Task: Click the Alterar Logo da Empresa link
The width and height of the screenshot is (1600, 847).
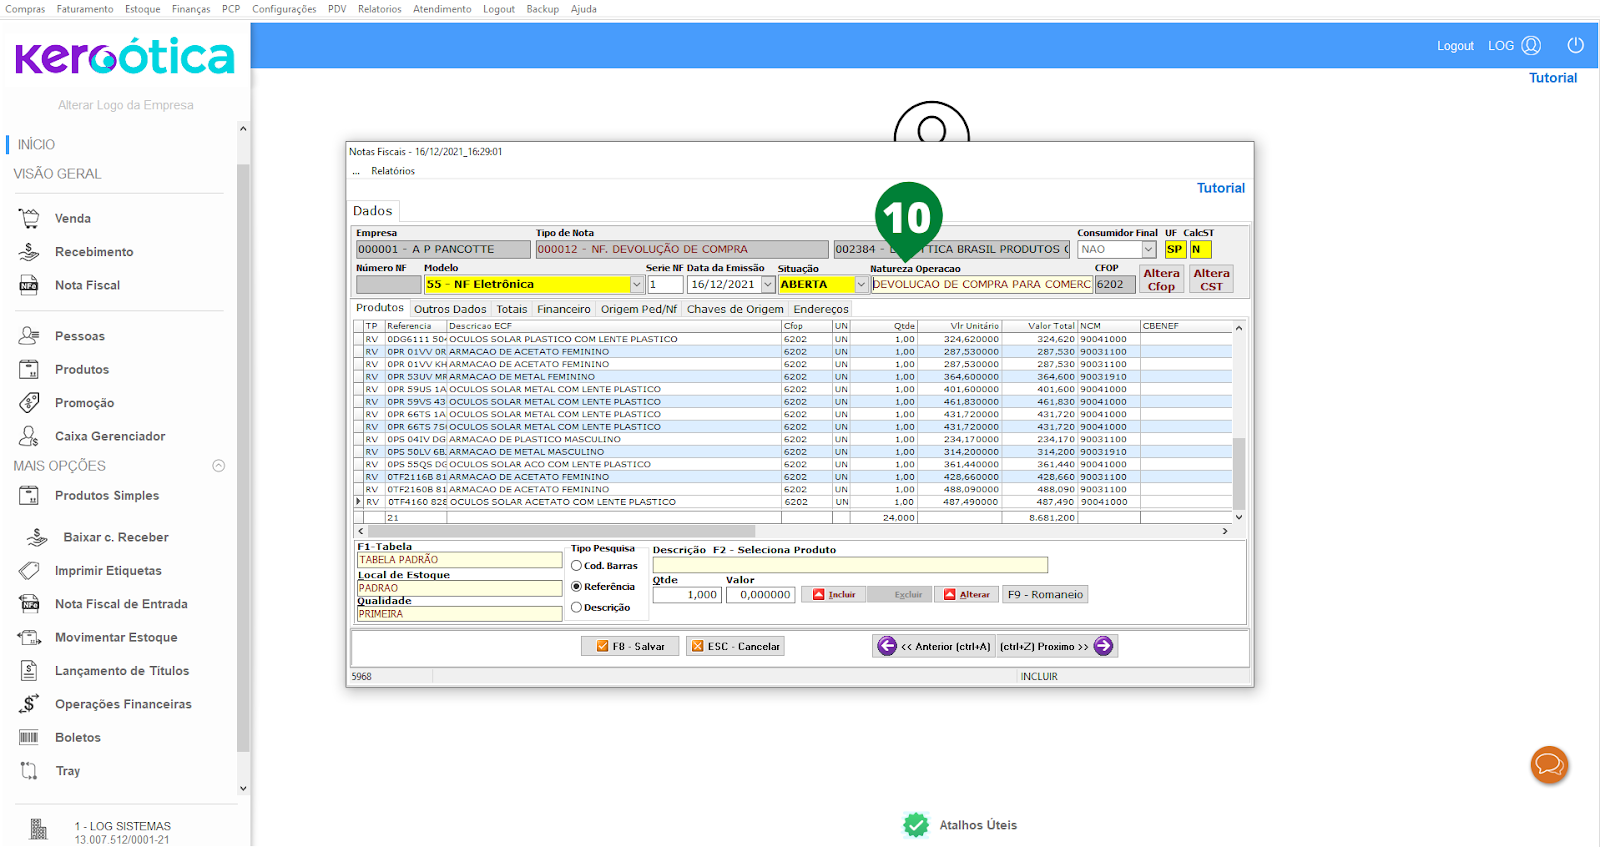Action: pos(126,105)
